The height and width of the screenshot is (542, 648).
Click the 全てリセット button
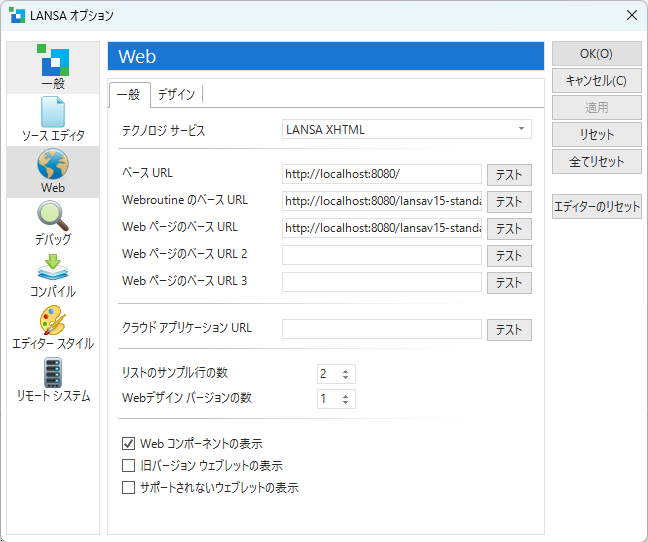tap(597, 162)
